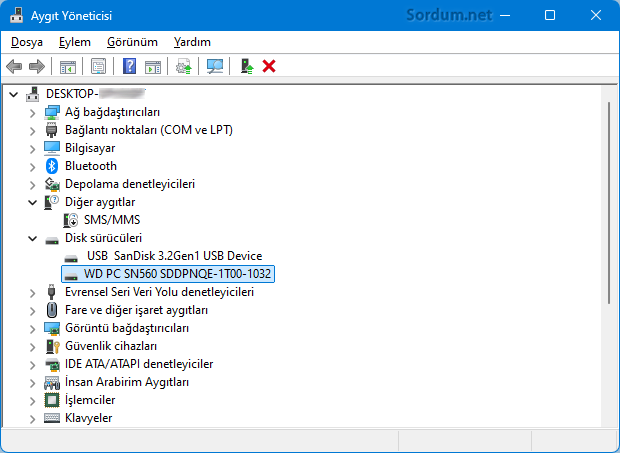Expand the Bilgisayar category
The height and width of the screenshot is (453, 620).
[32, 149]
